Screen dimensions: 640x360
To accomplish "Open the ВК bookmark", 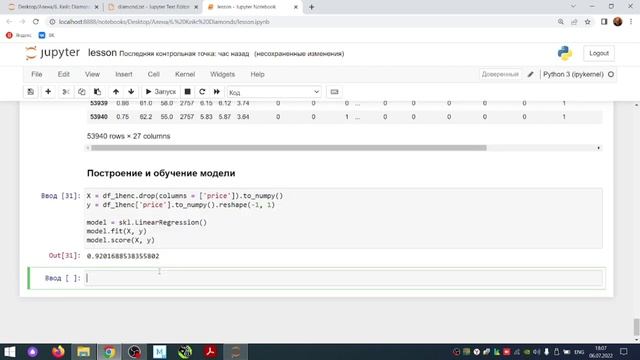I will pos(46,36).
